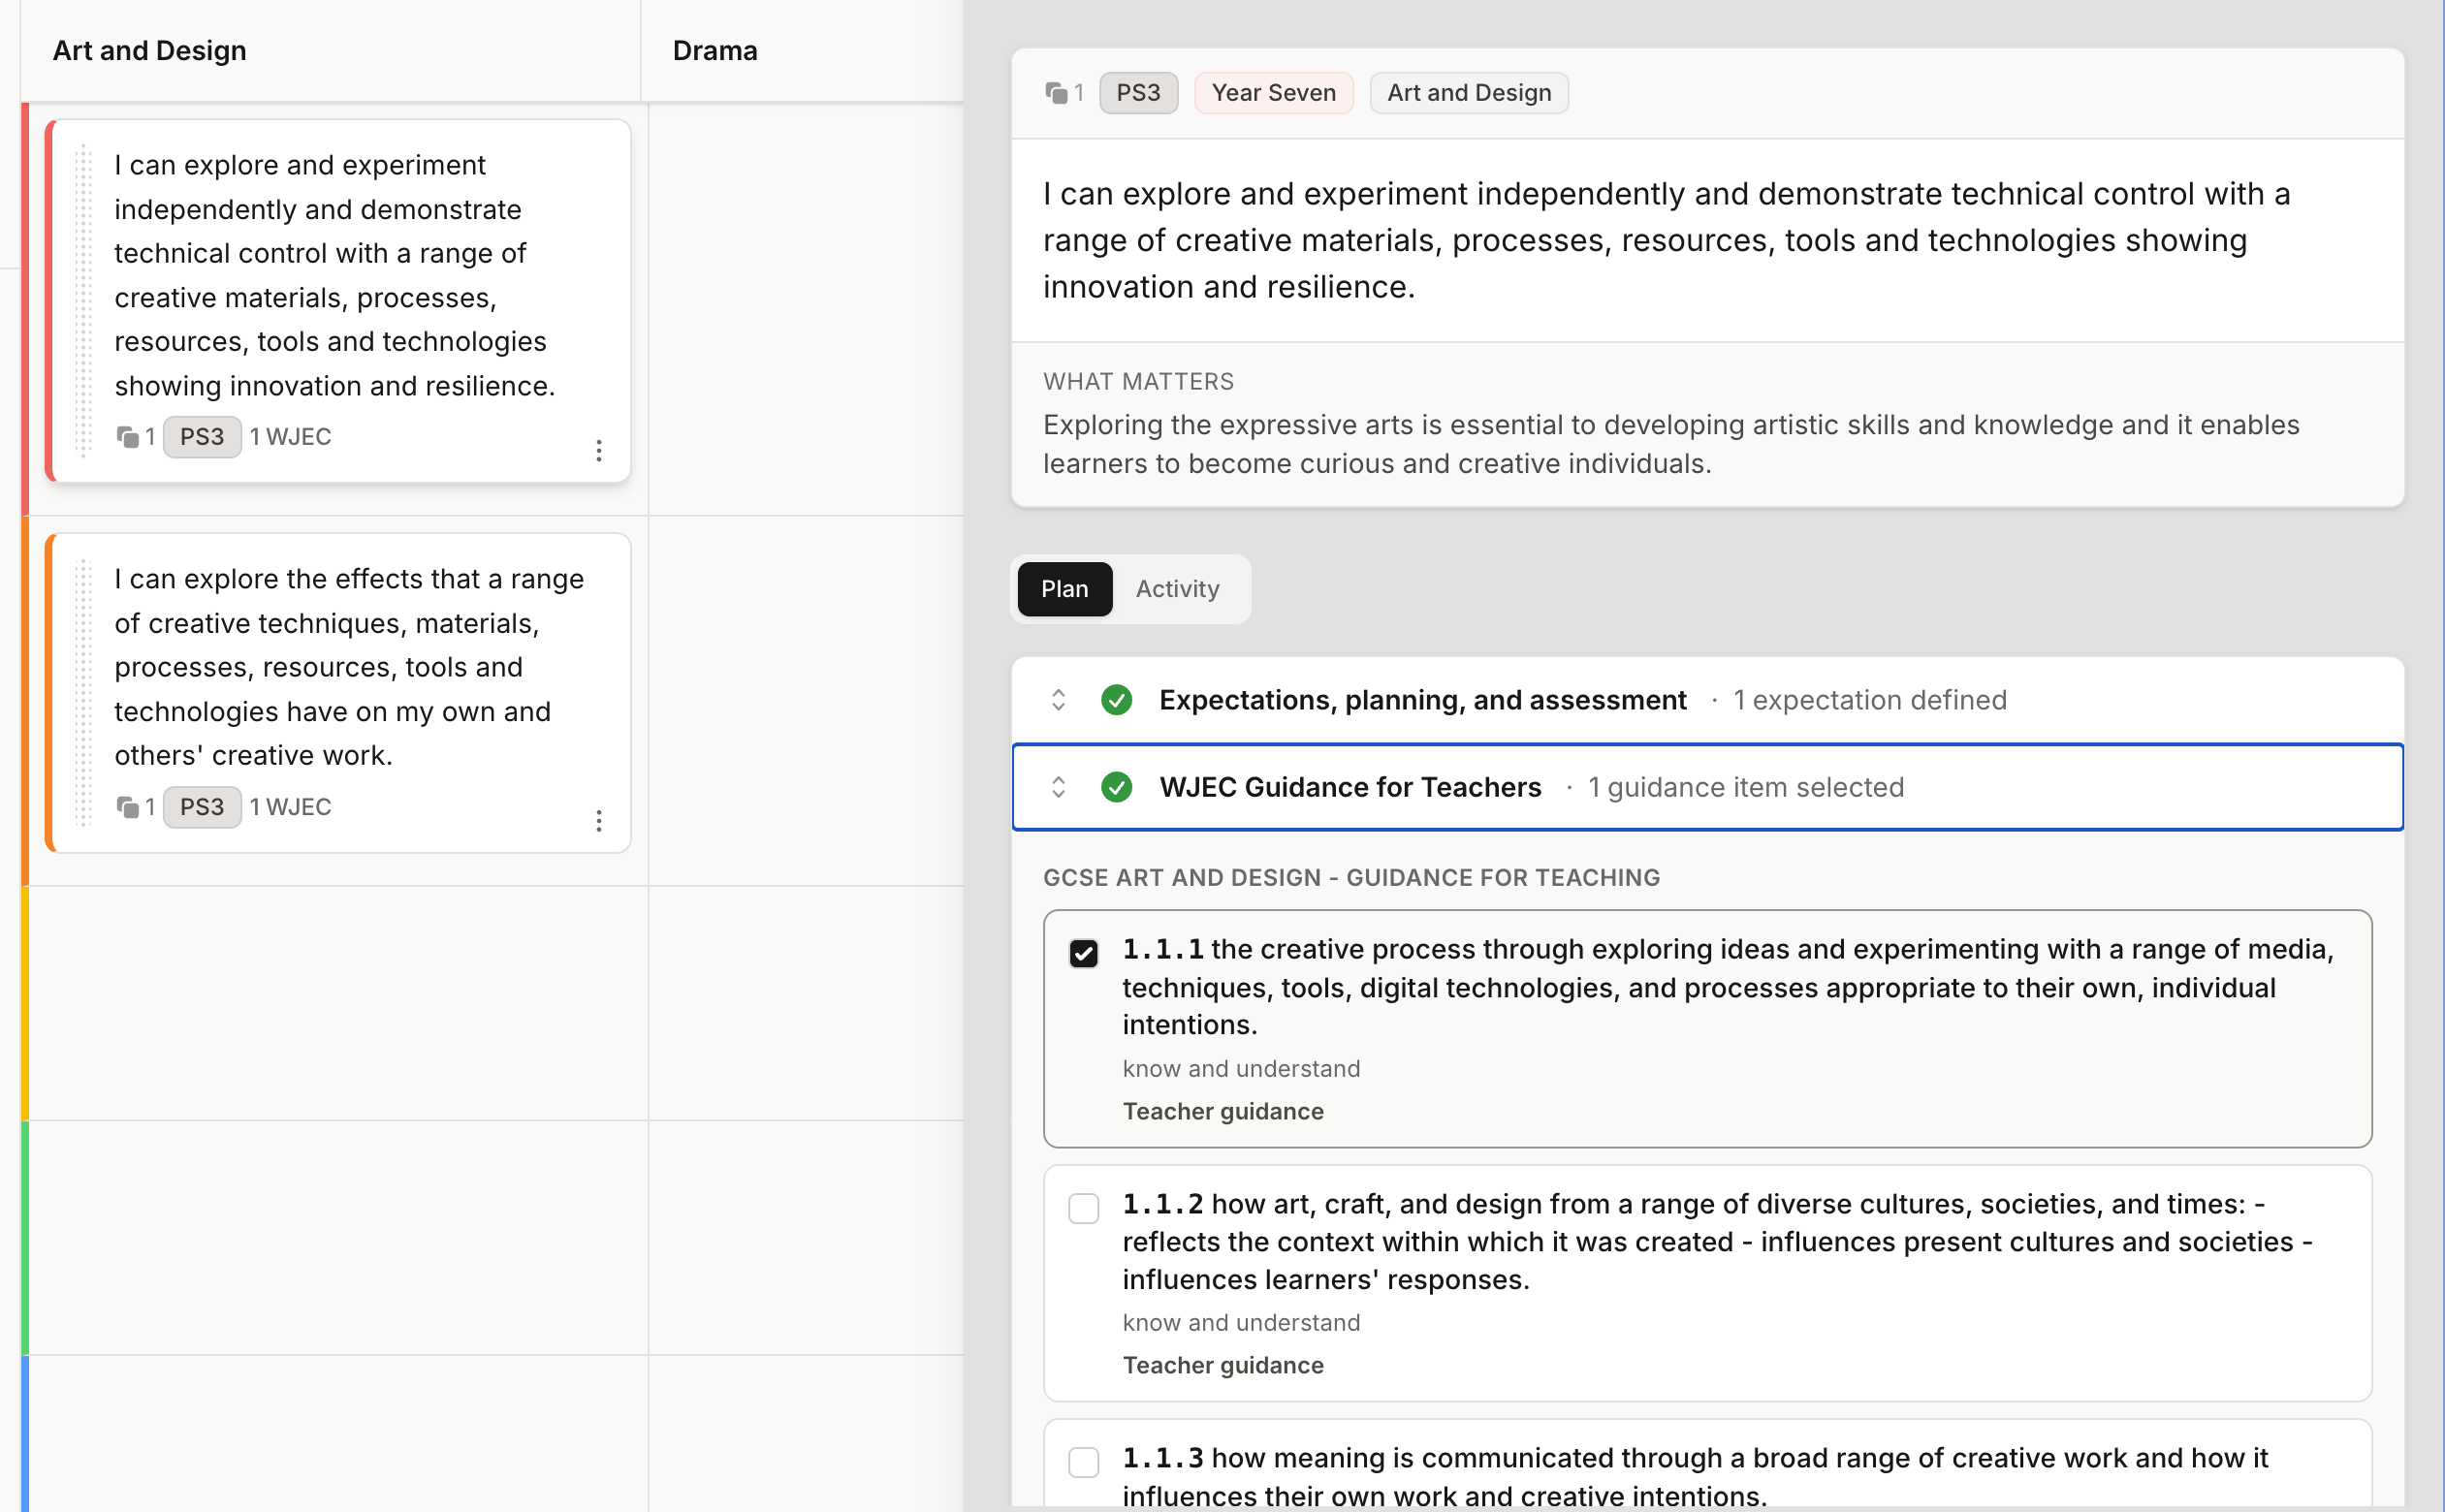Viewport: 2445px width, 1512px height.
Task: Select the card starting 'I can explore the effects'
Action: coord(338,692)
